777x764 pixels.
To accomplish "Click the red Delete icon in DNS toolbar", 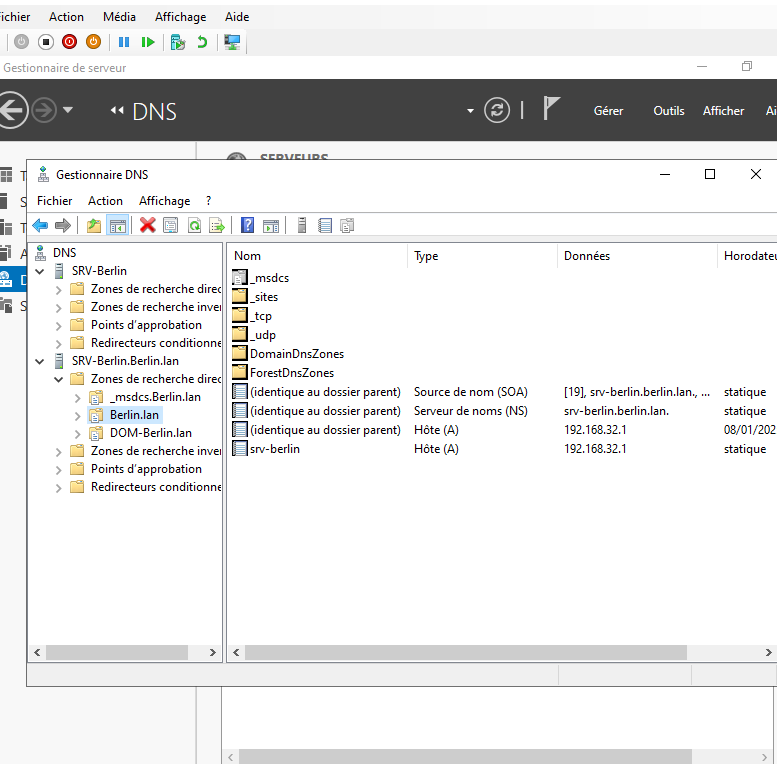I will pos(148,225).
